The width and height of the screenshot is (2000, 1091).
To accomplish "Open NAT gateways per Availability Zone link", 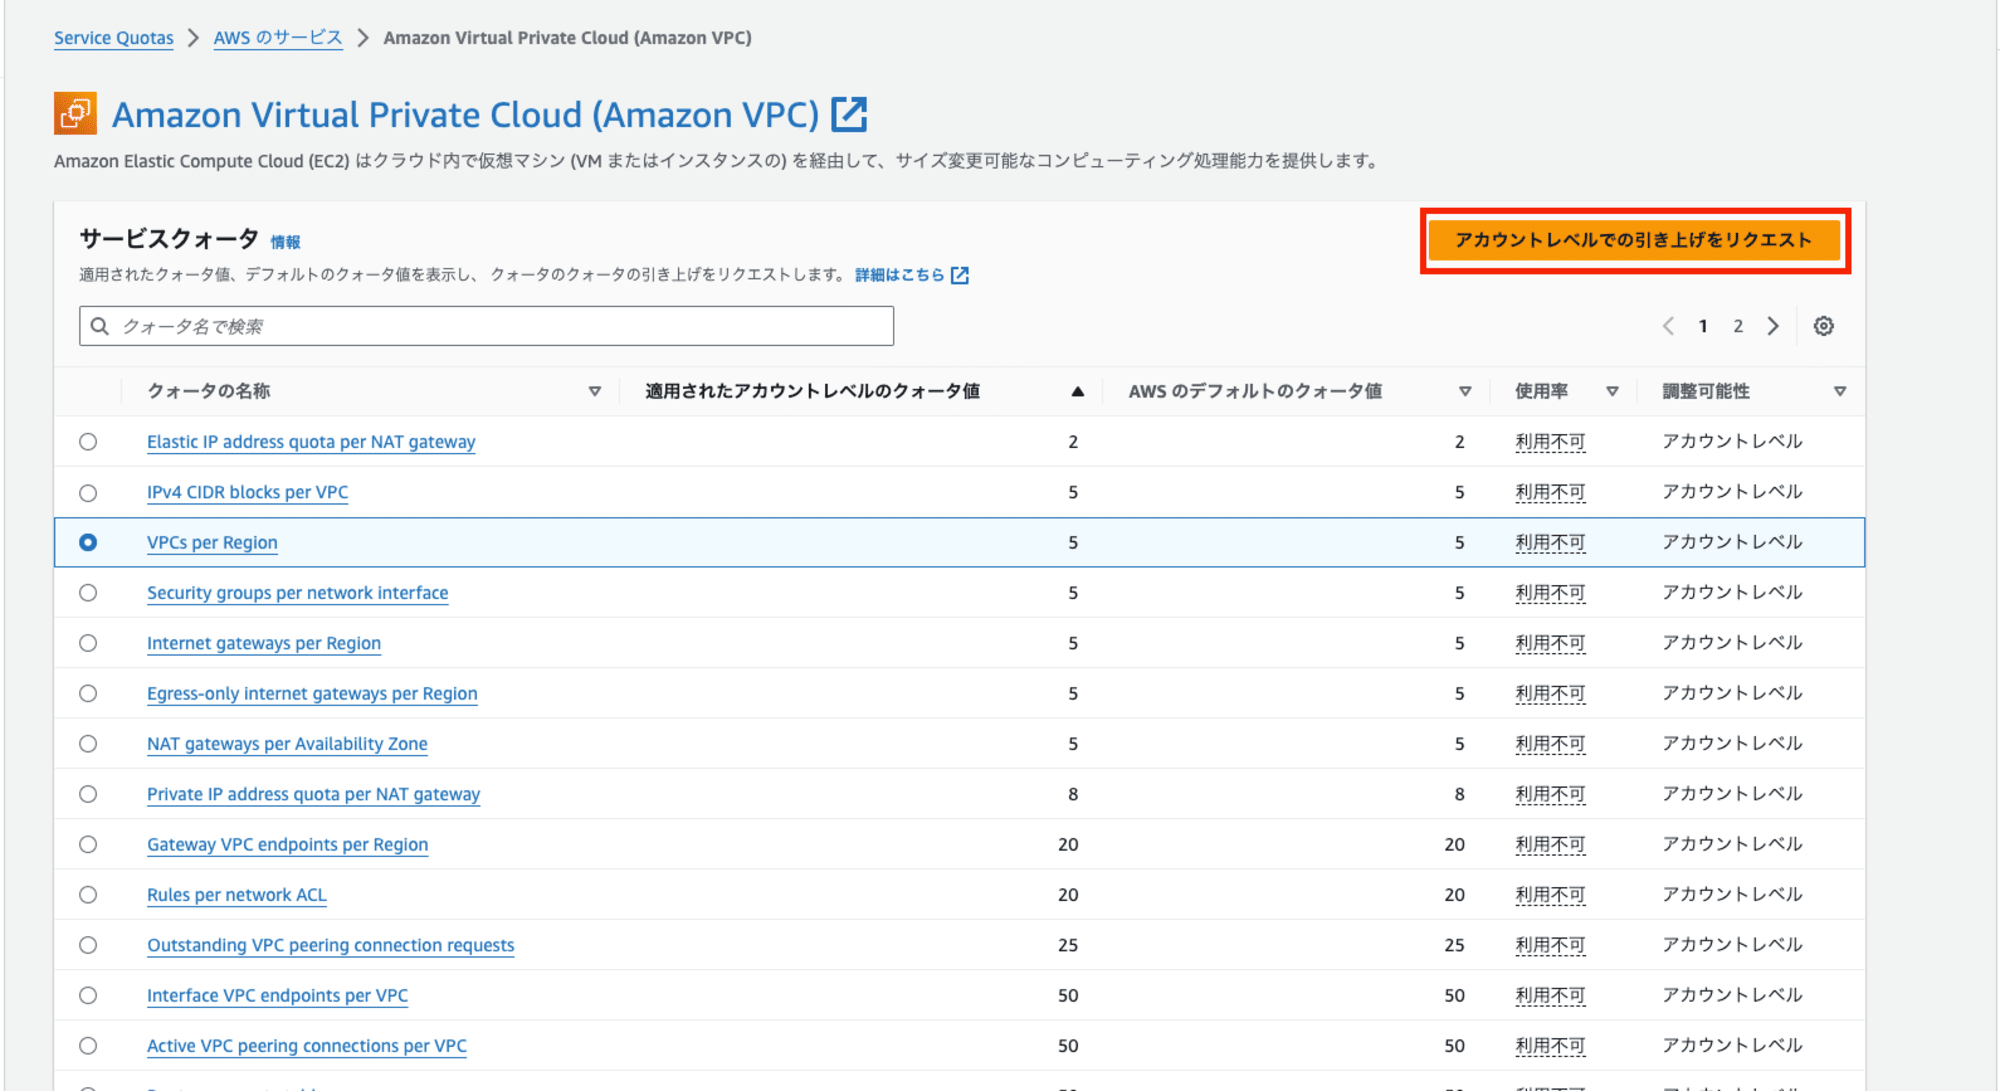I will coord(287,744).
